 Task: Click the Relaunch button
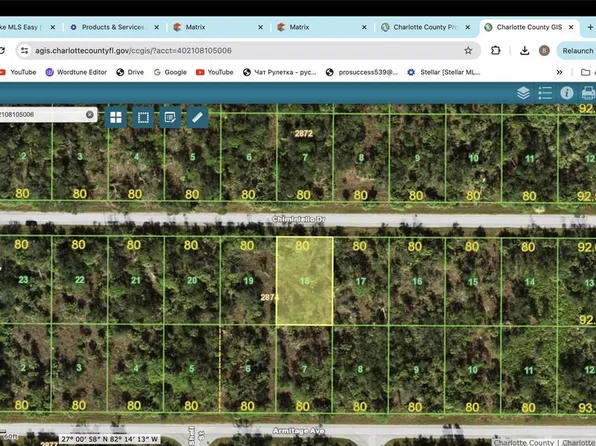point(577,51)
